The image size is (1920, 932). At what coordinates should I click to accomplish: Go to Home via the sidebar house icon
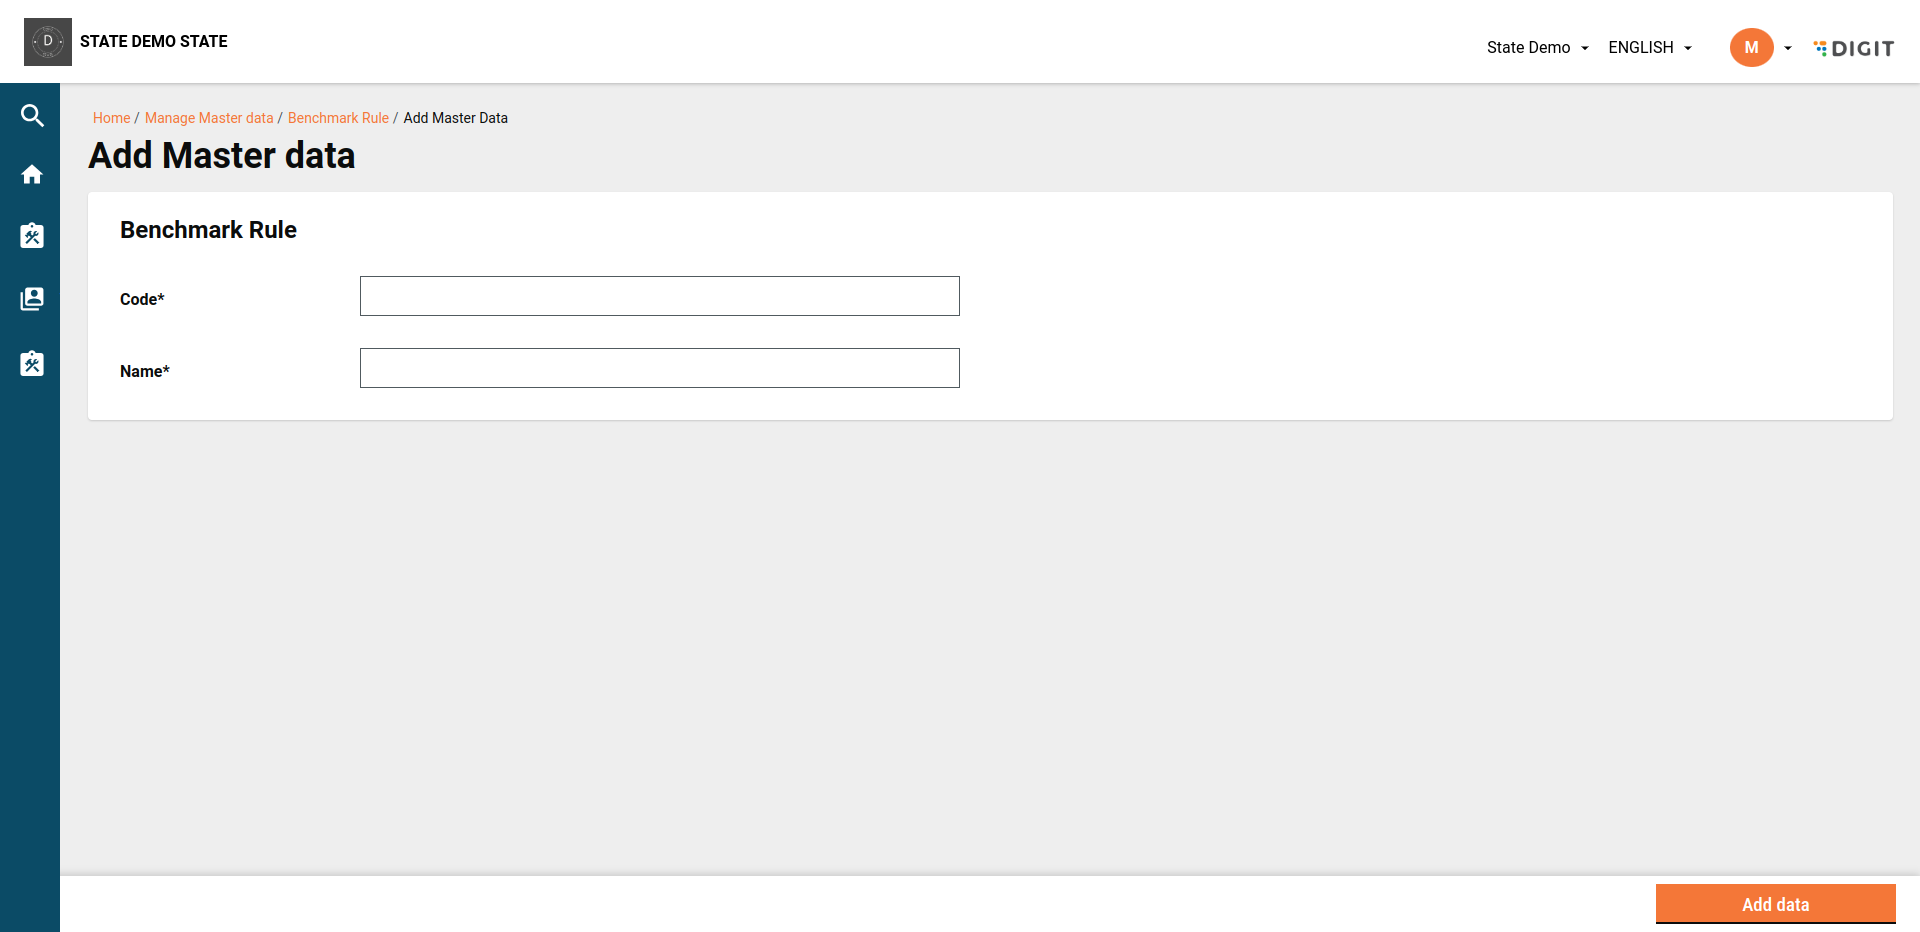click(x=32, y=175)
